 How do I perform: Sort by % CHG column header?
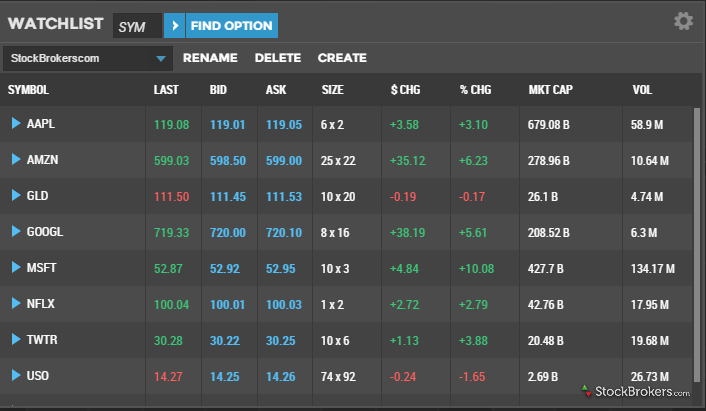coord(475,90)
